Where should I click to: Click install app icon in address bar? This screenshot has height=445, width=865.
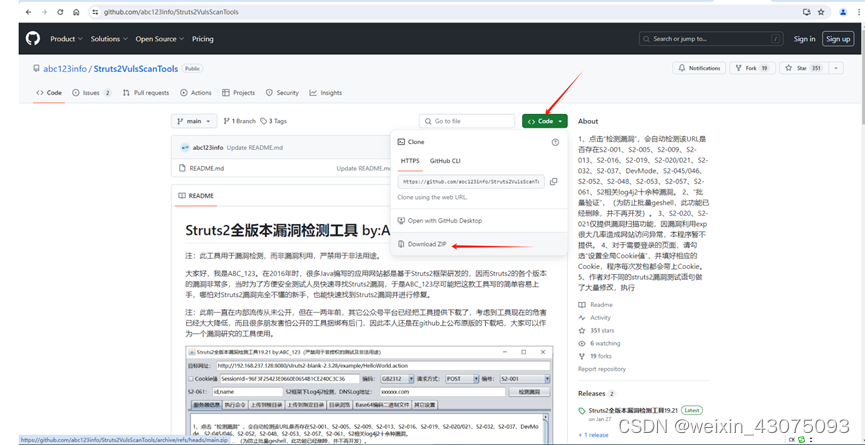[807, 12]
